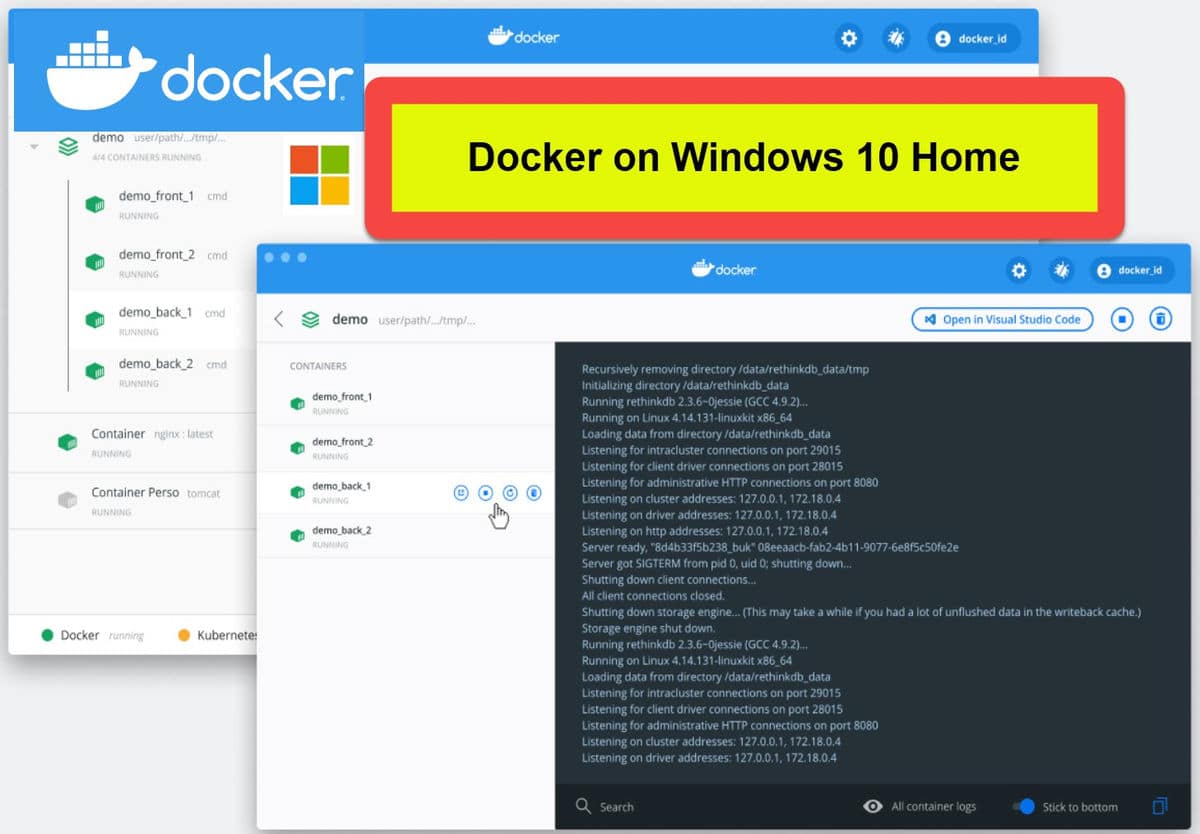The width and height of the screenshot is (1200, 834).
Task: Delete the demo application with header trash icon
Action: [1160, 319]
